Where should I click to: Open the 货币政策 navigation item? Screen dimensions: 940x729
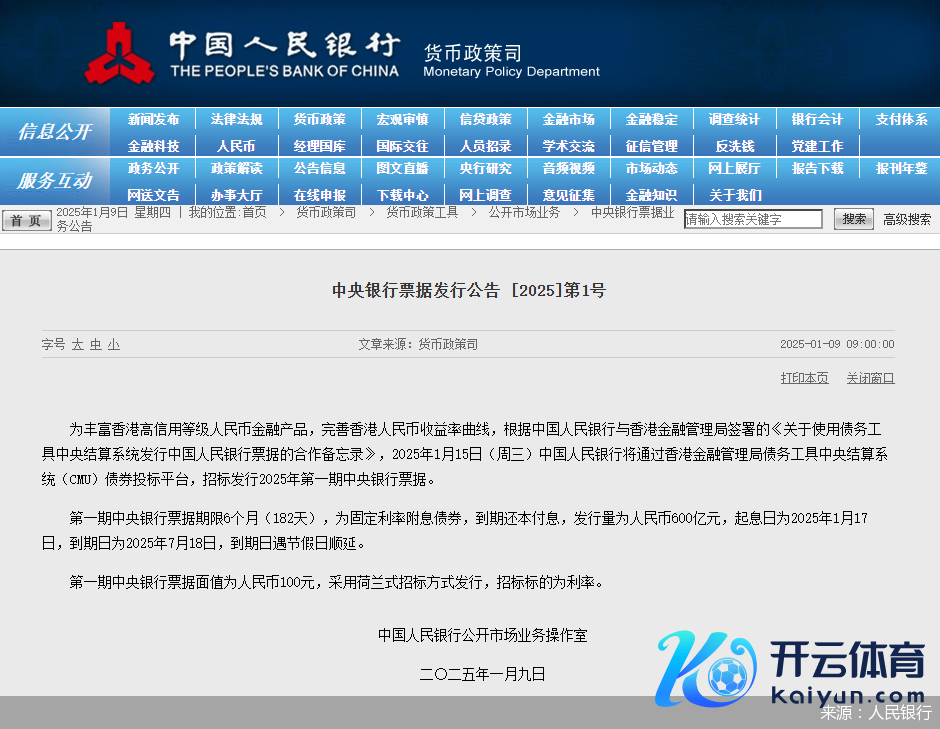(320, 119)
